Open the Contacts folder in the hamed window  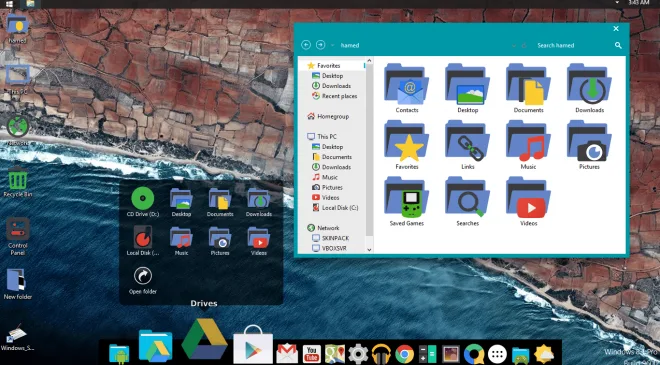(407, 88)
